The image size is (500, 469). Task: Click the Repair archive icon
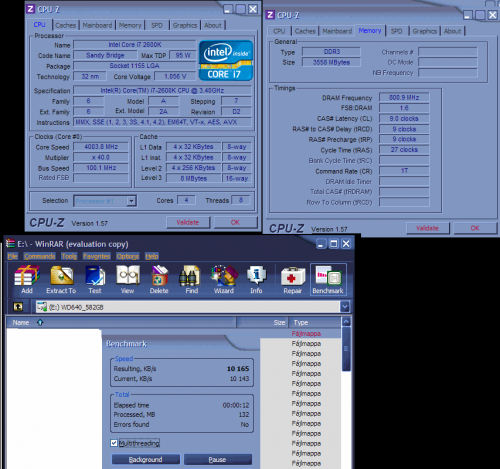tap(293, 279)
